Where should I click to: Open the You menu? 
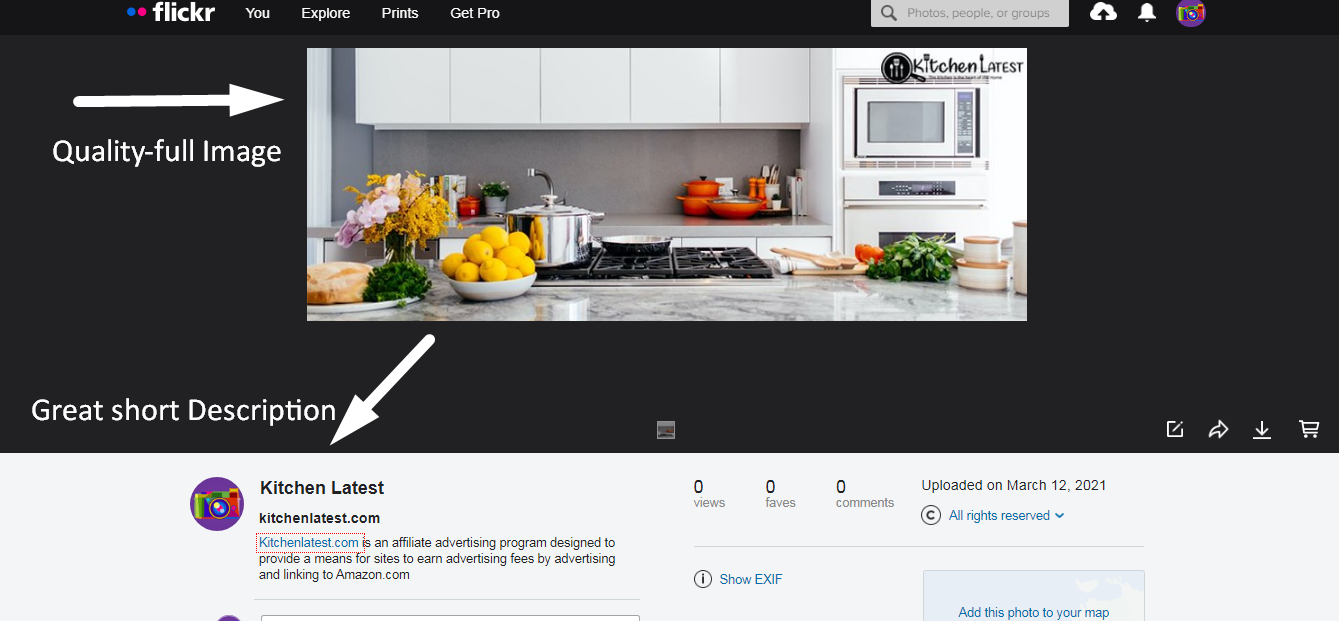(258, 13)
